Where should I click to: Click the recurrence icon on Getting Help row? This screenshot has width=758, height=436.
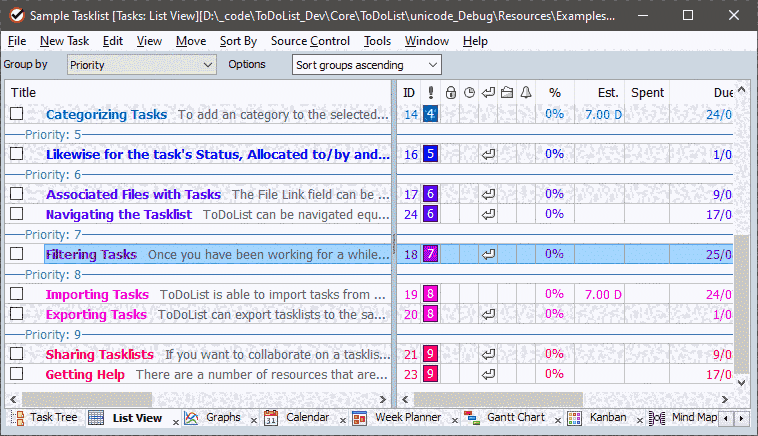coord(488,374)
